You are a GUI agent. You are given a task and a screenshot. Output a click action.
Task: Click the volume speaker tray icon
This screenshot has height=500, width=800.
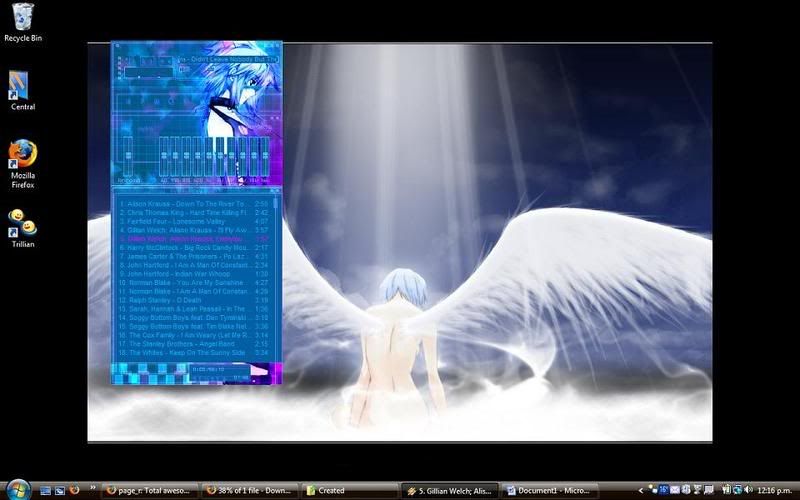point(748,490)
